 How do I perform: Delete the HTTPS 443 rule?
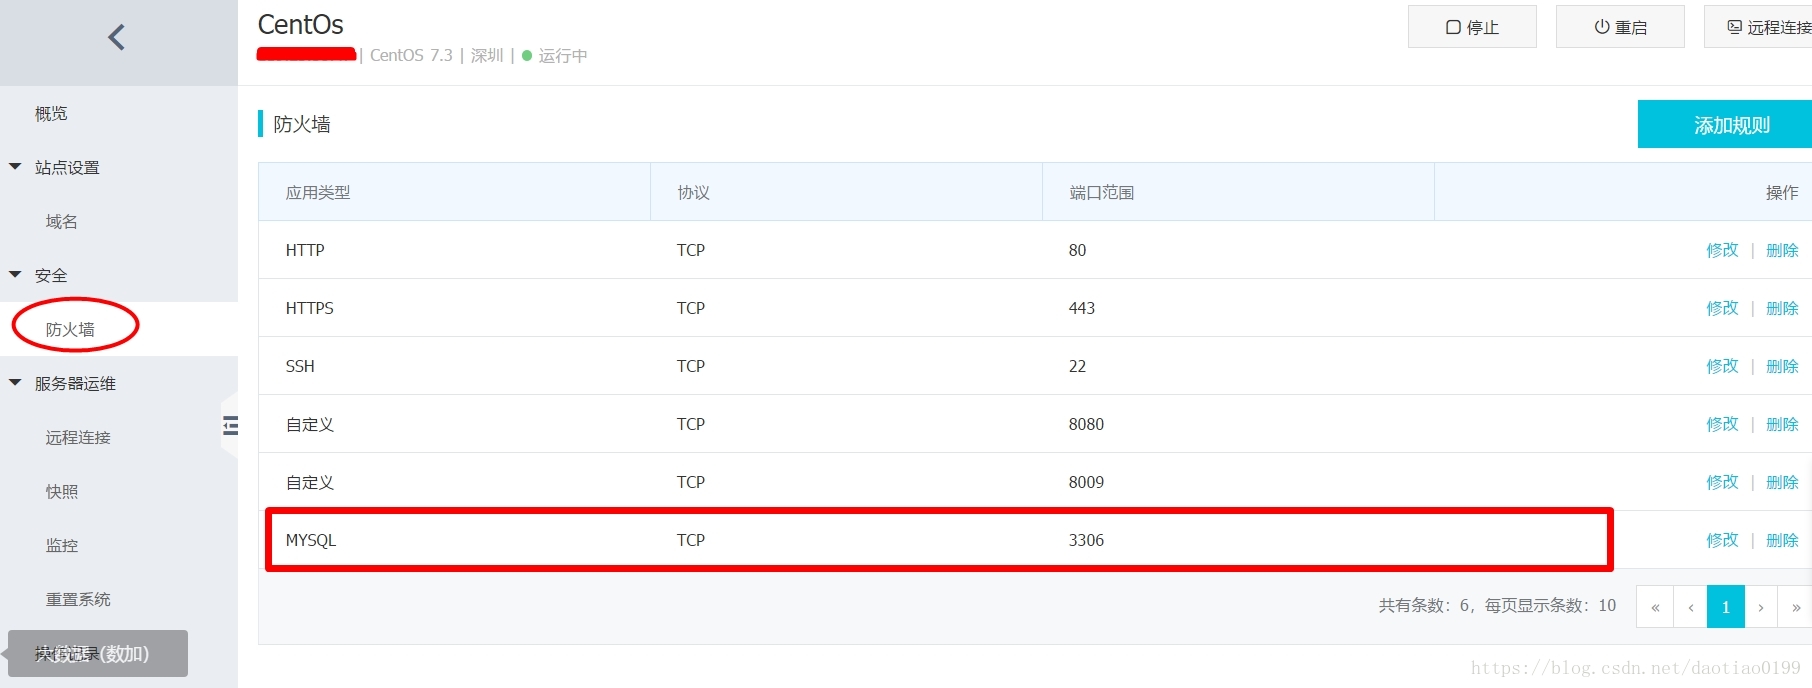pyautogui.click(x=1782, y=308)
